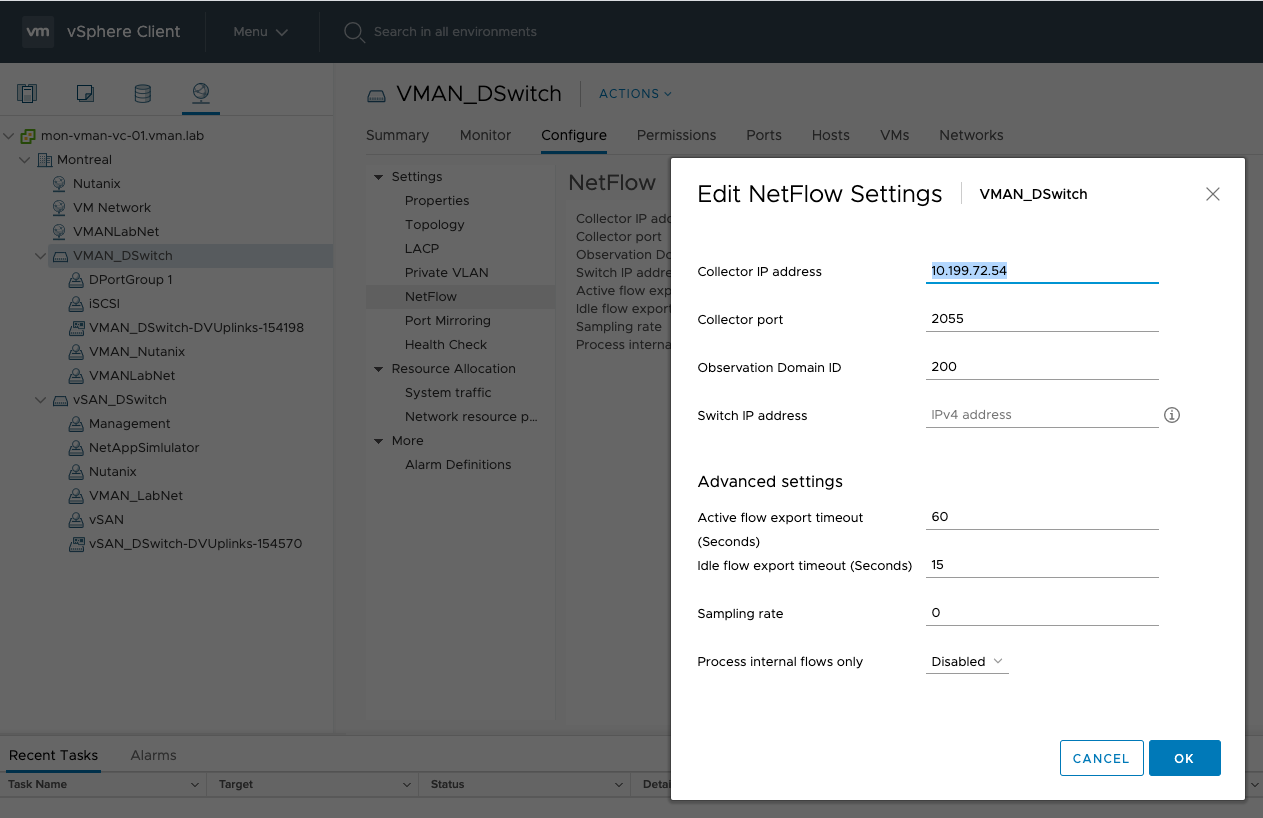Open the Process internal flows only dropdown

(x=967, y=662)
